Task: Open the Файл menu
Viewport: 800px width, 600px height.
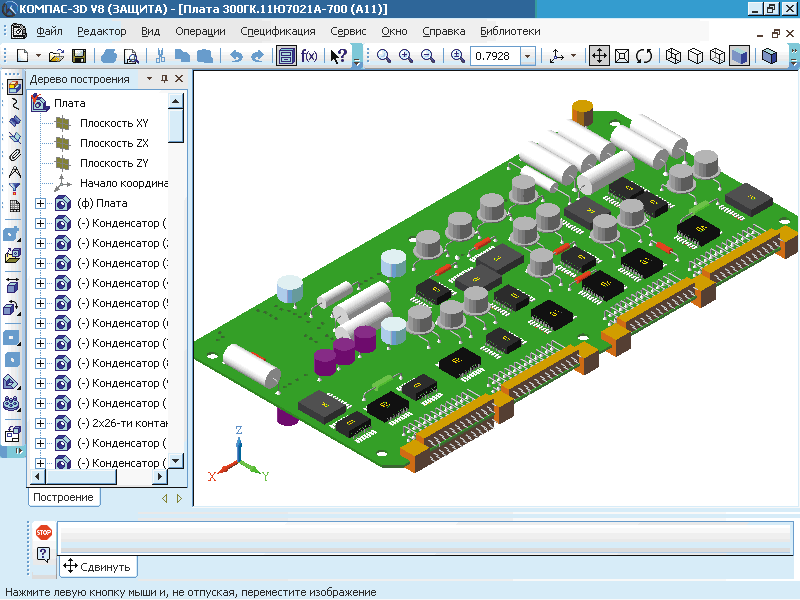Action: tap(49, 32)
